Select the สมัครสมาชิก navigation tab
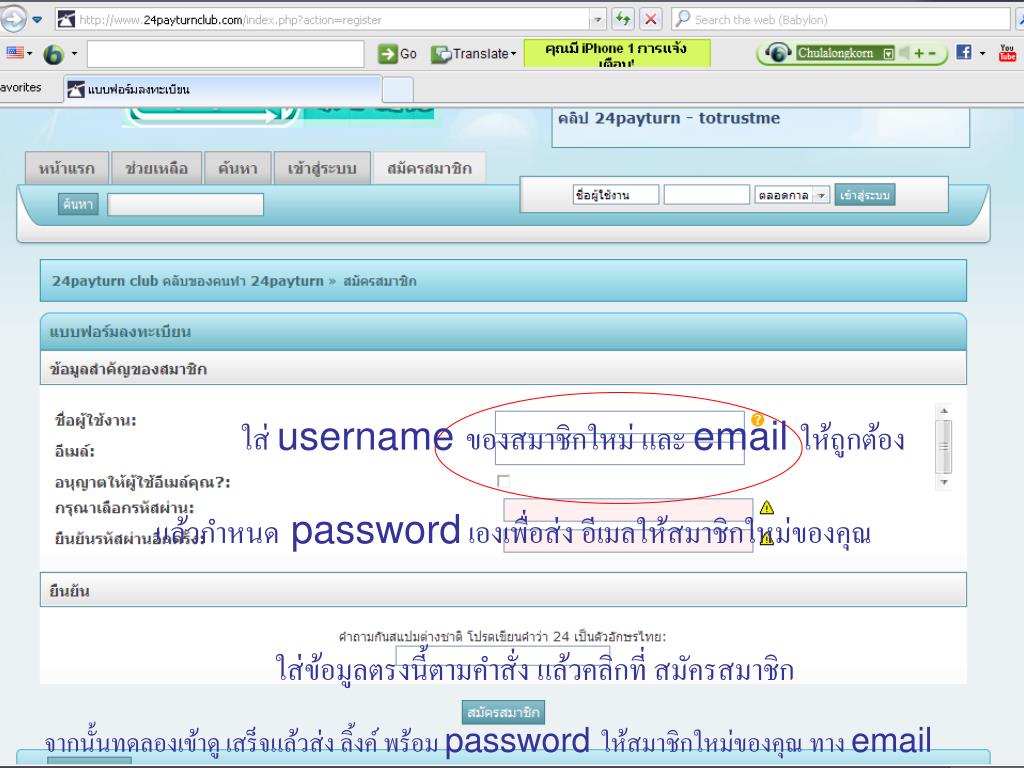This screenshot has height=768, width=1024. [429, 168]
